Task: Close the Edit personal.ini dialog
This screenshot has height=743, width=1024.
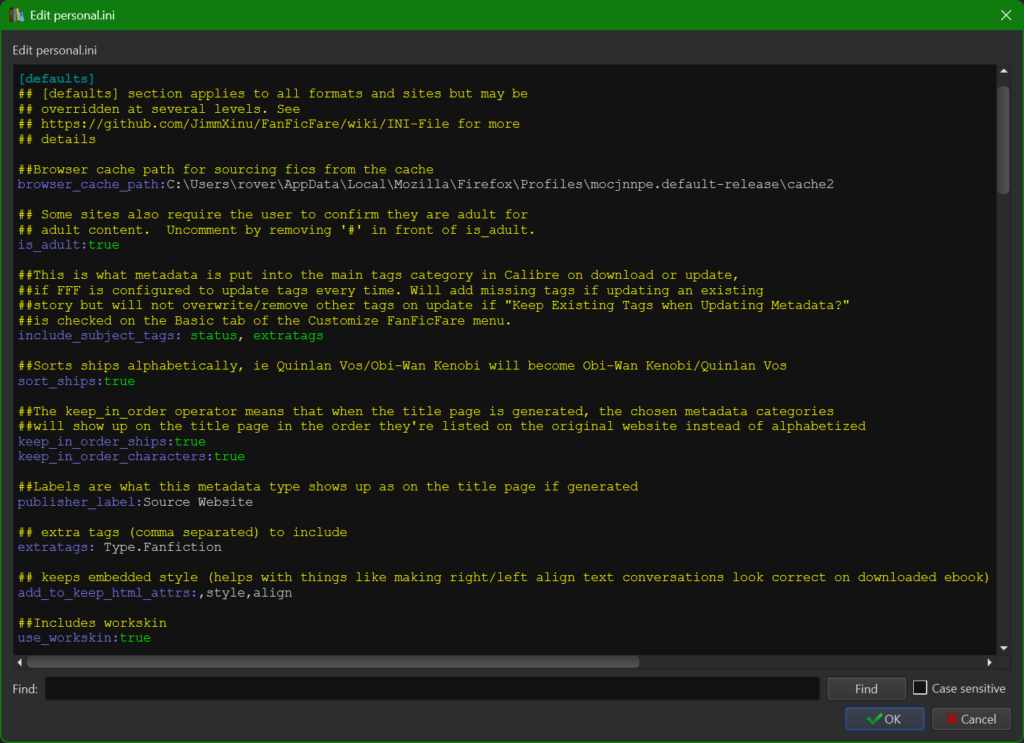Action: pos(1006,15)
